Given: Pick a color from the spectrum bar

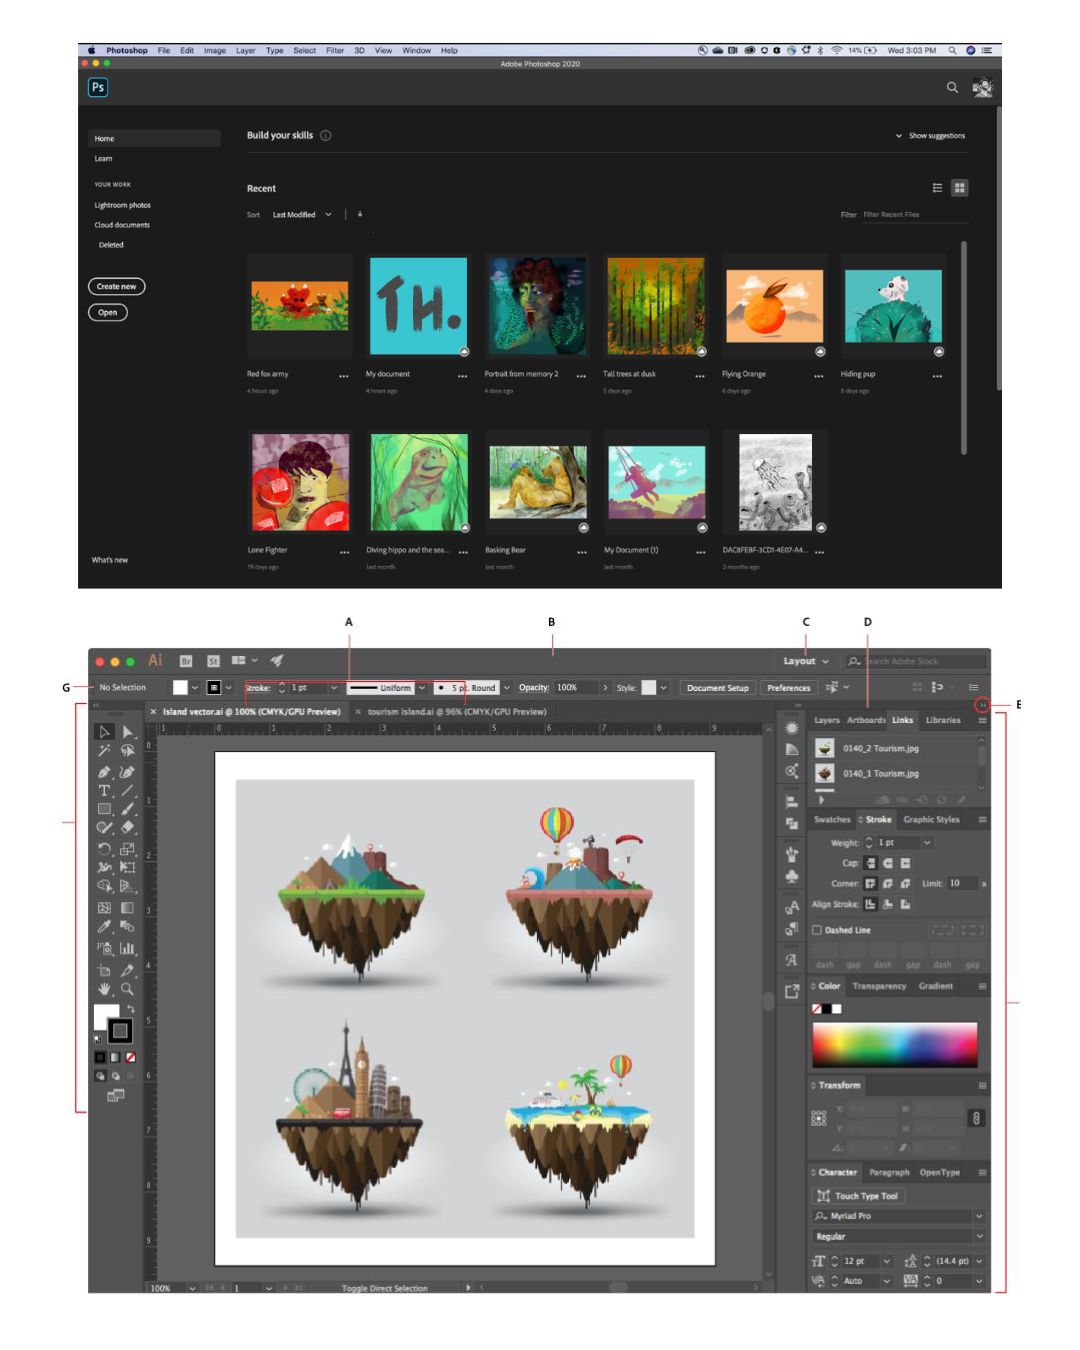Looking at the screenshot, I should click(895, 1045).
